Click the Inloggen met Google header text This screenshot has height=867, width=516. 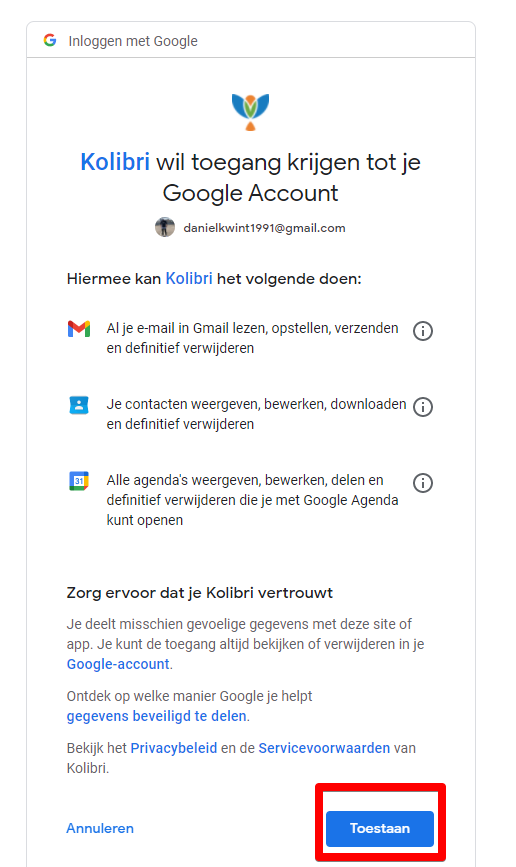pos(133,41)
